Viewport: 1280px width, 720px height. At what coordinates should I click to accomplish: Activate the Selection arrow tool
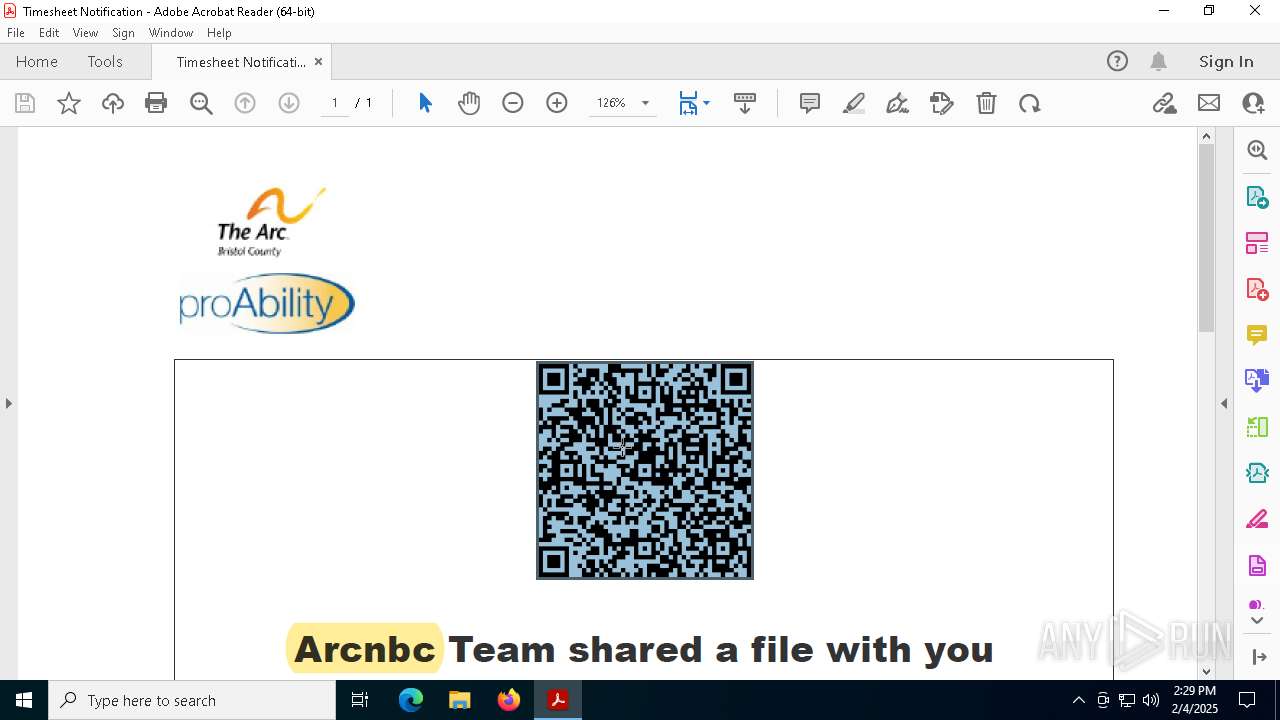[425, 103]
